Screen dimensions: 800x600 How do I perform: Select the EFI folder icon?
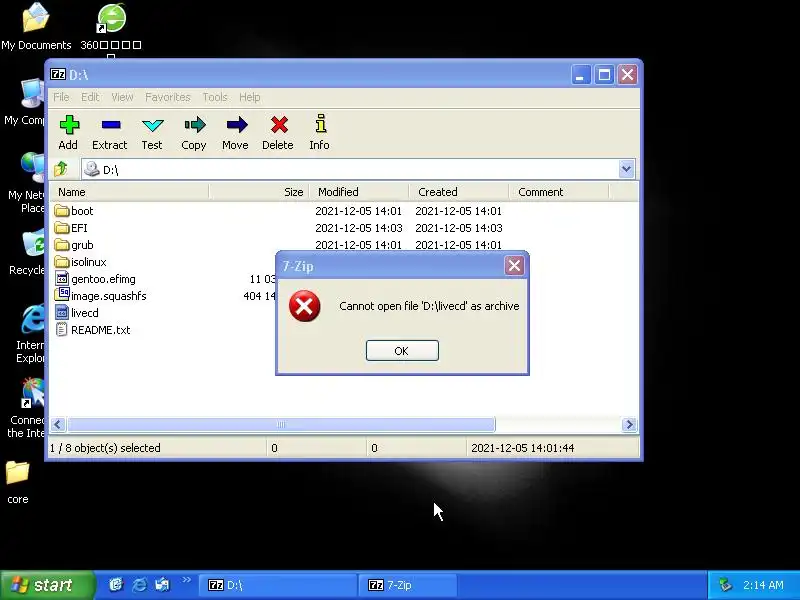62,228
